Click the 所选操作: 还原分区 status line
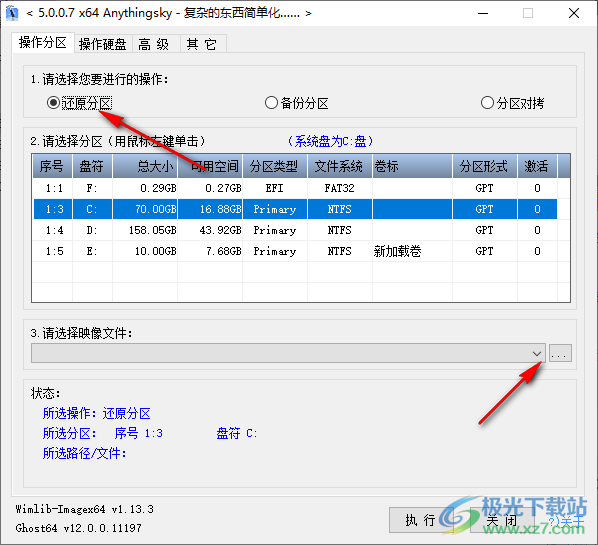This screenshot has width=598, height=545. click(x=96, y=413)
